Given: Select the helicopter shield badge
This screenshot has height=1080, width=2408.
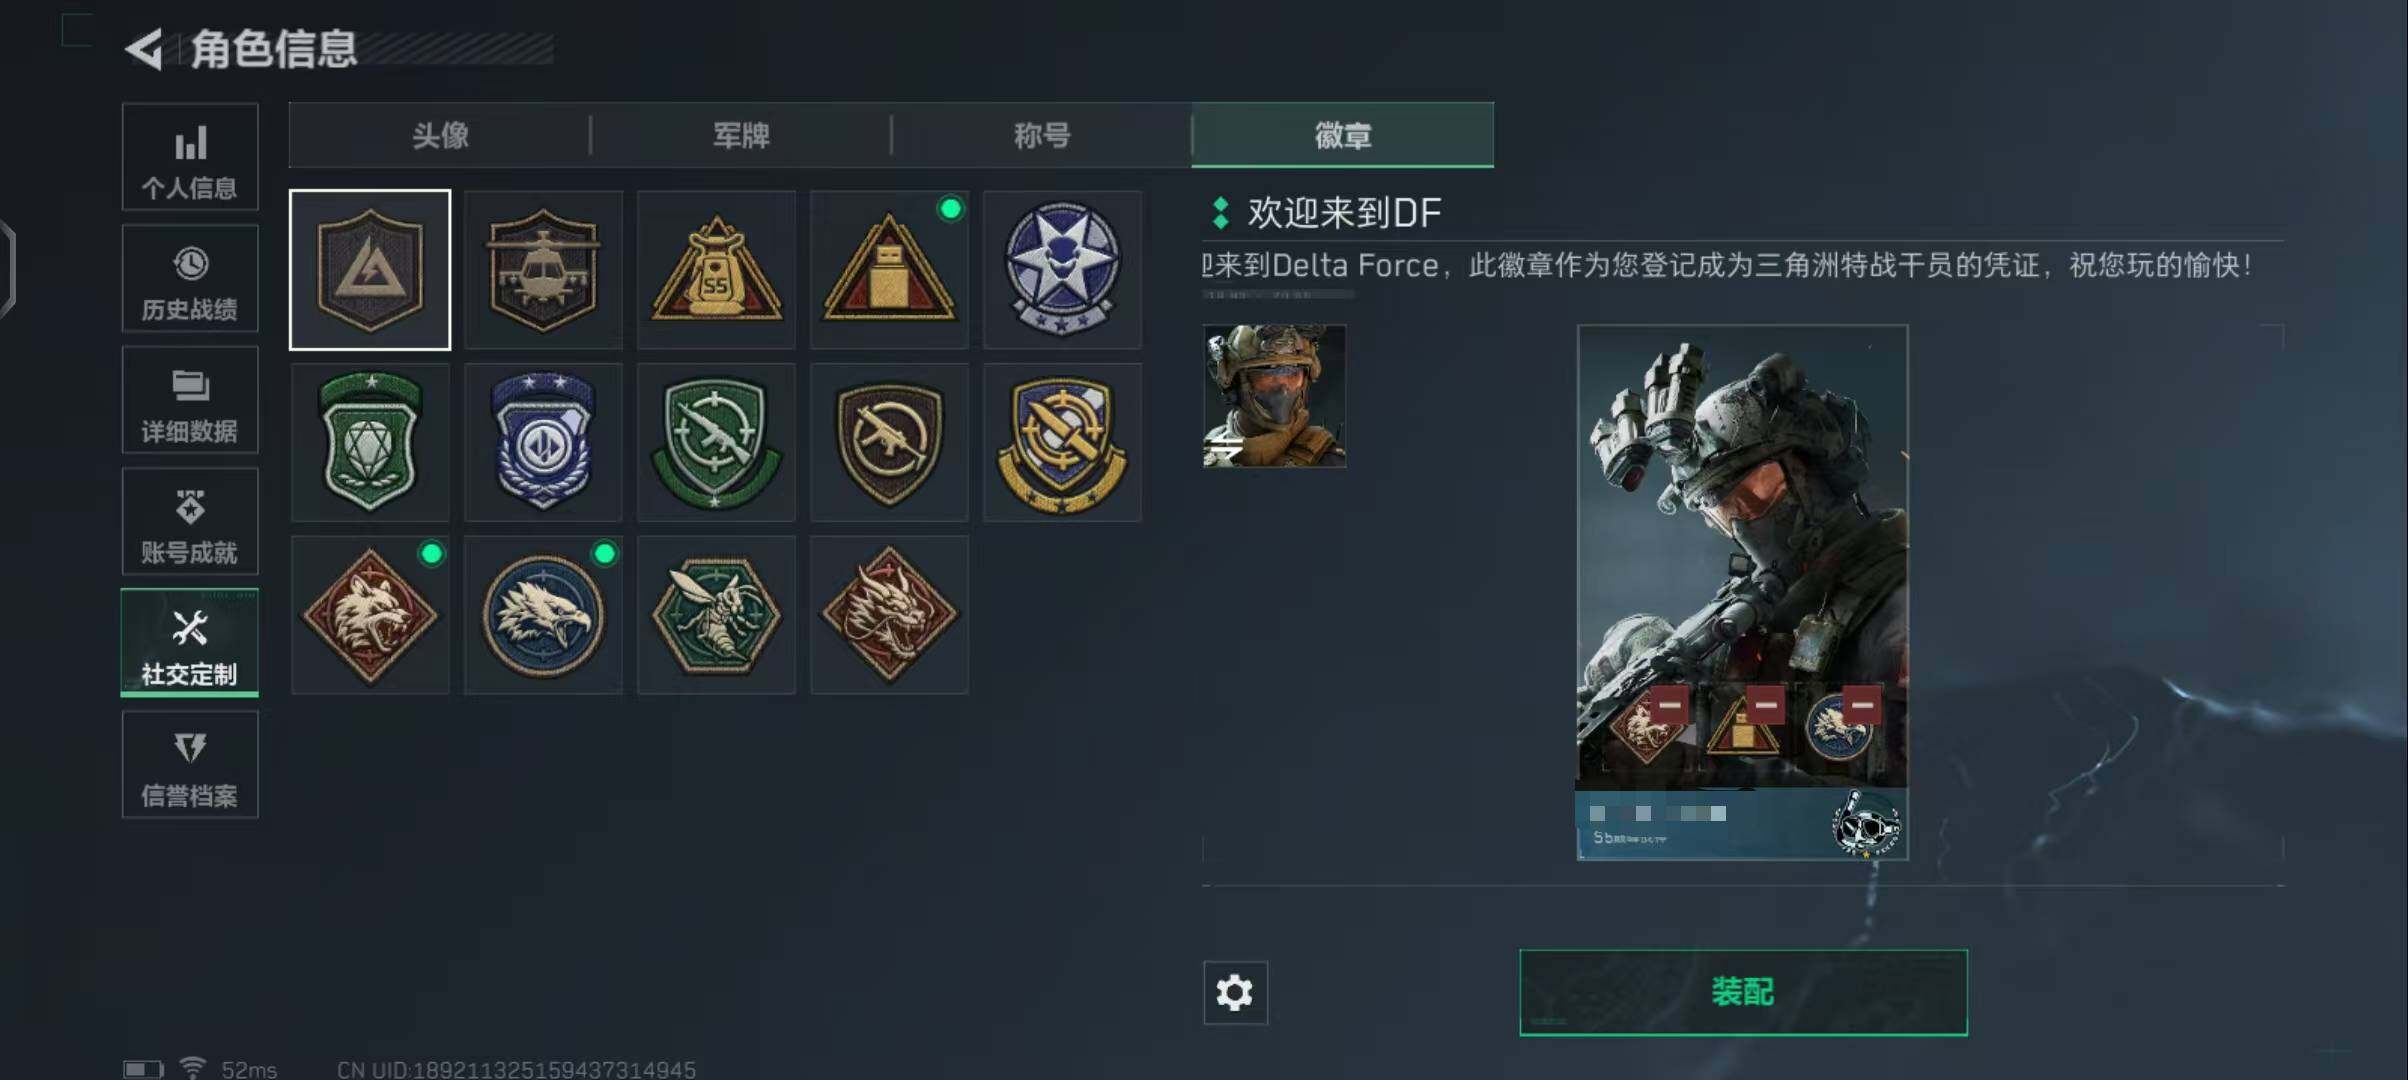Looking at the screenshot, I should tap(543, 270).
